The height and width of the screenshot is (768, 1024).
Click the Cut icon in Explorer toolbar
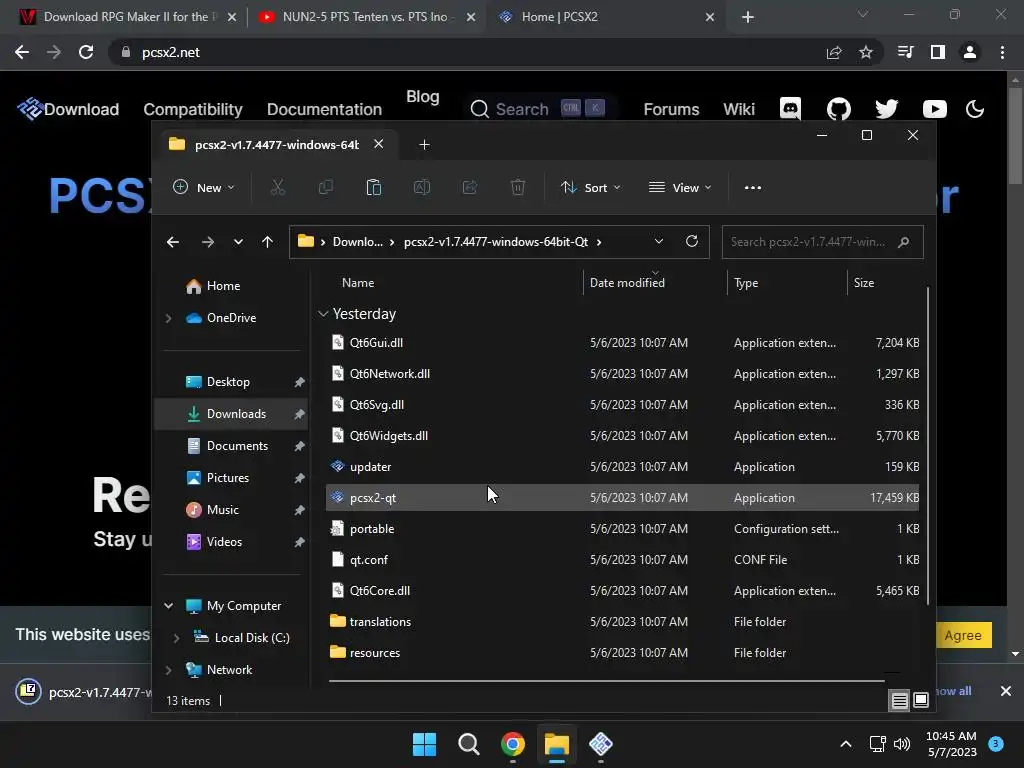click(x=278, y=187)
